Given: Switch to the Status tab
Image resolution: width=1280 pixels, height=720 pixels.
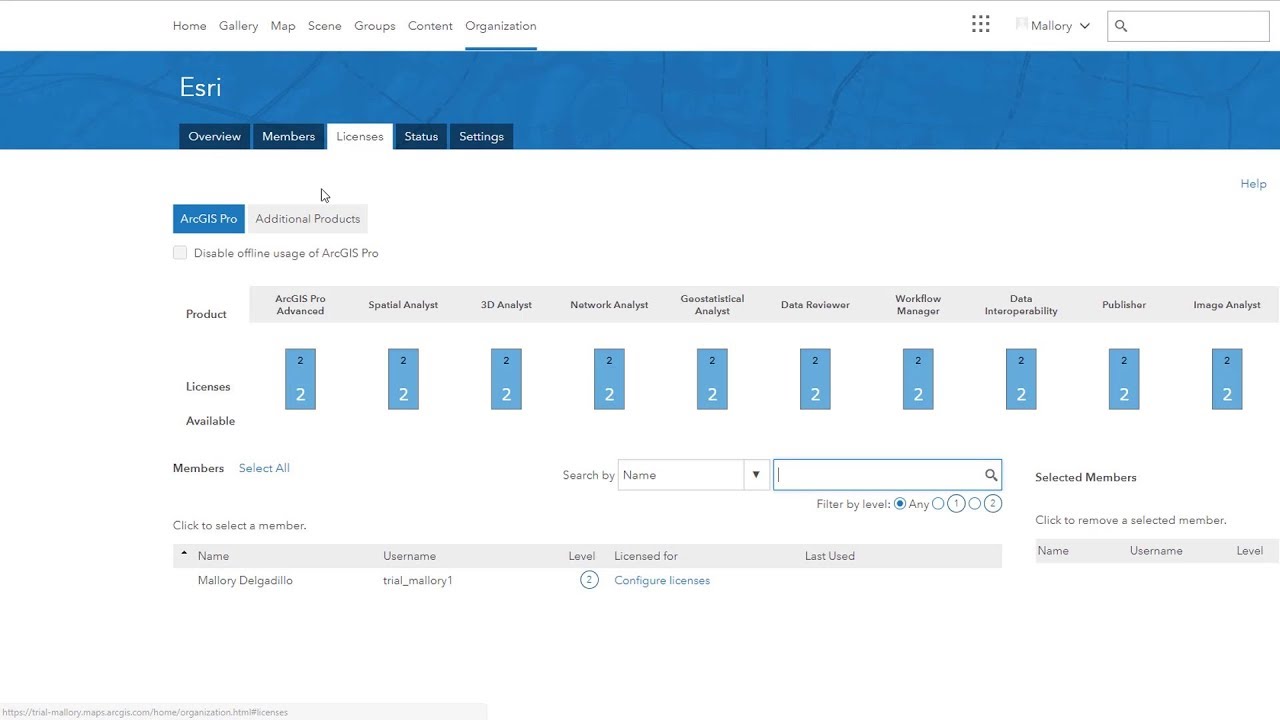Looking at the screenshot, I should [421, 136].
